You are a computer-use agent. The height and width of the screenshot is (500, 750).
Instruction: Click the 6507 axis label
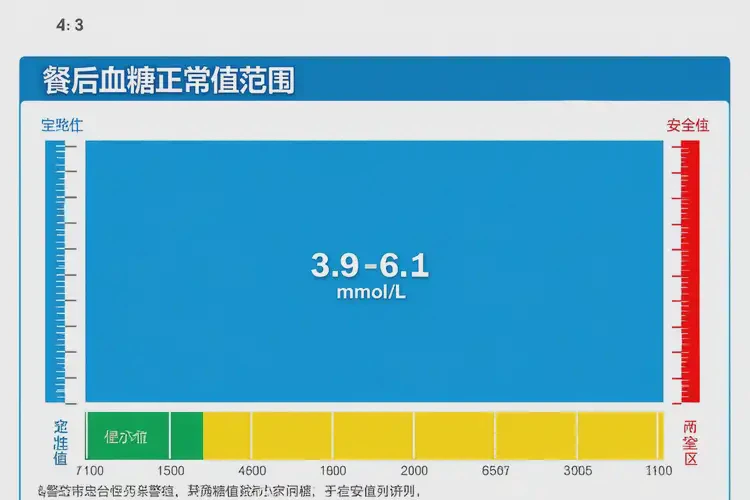496,471
